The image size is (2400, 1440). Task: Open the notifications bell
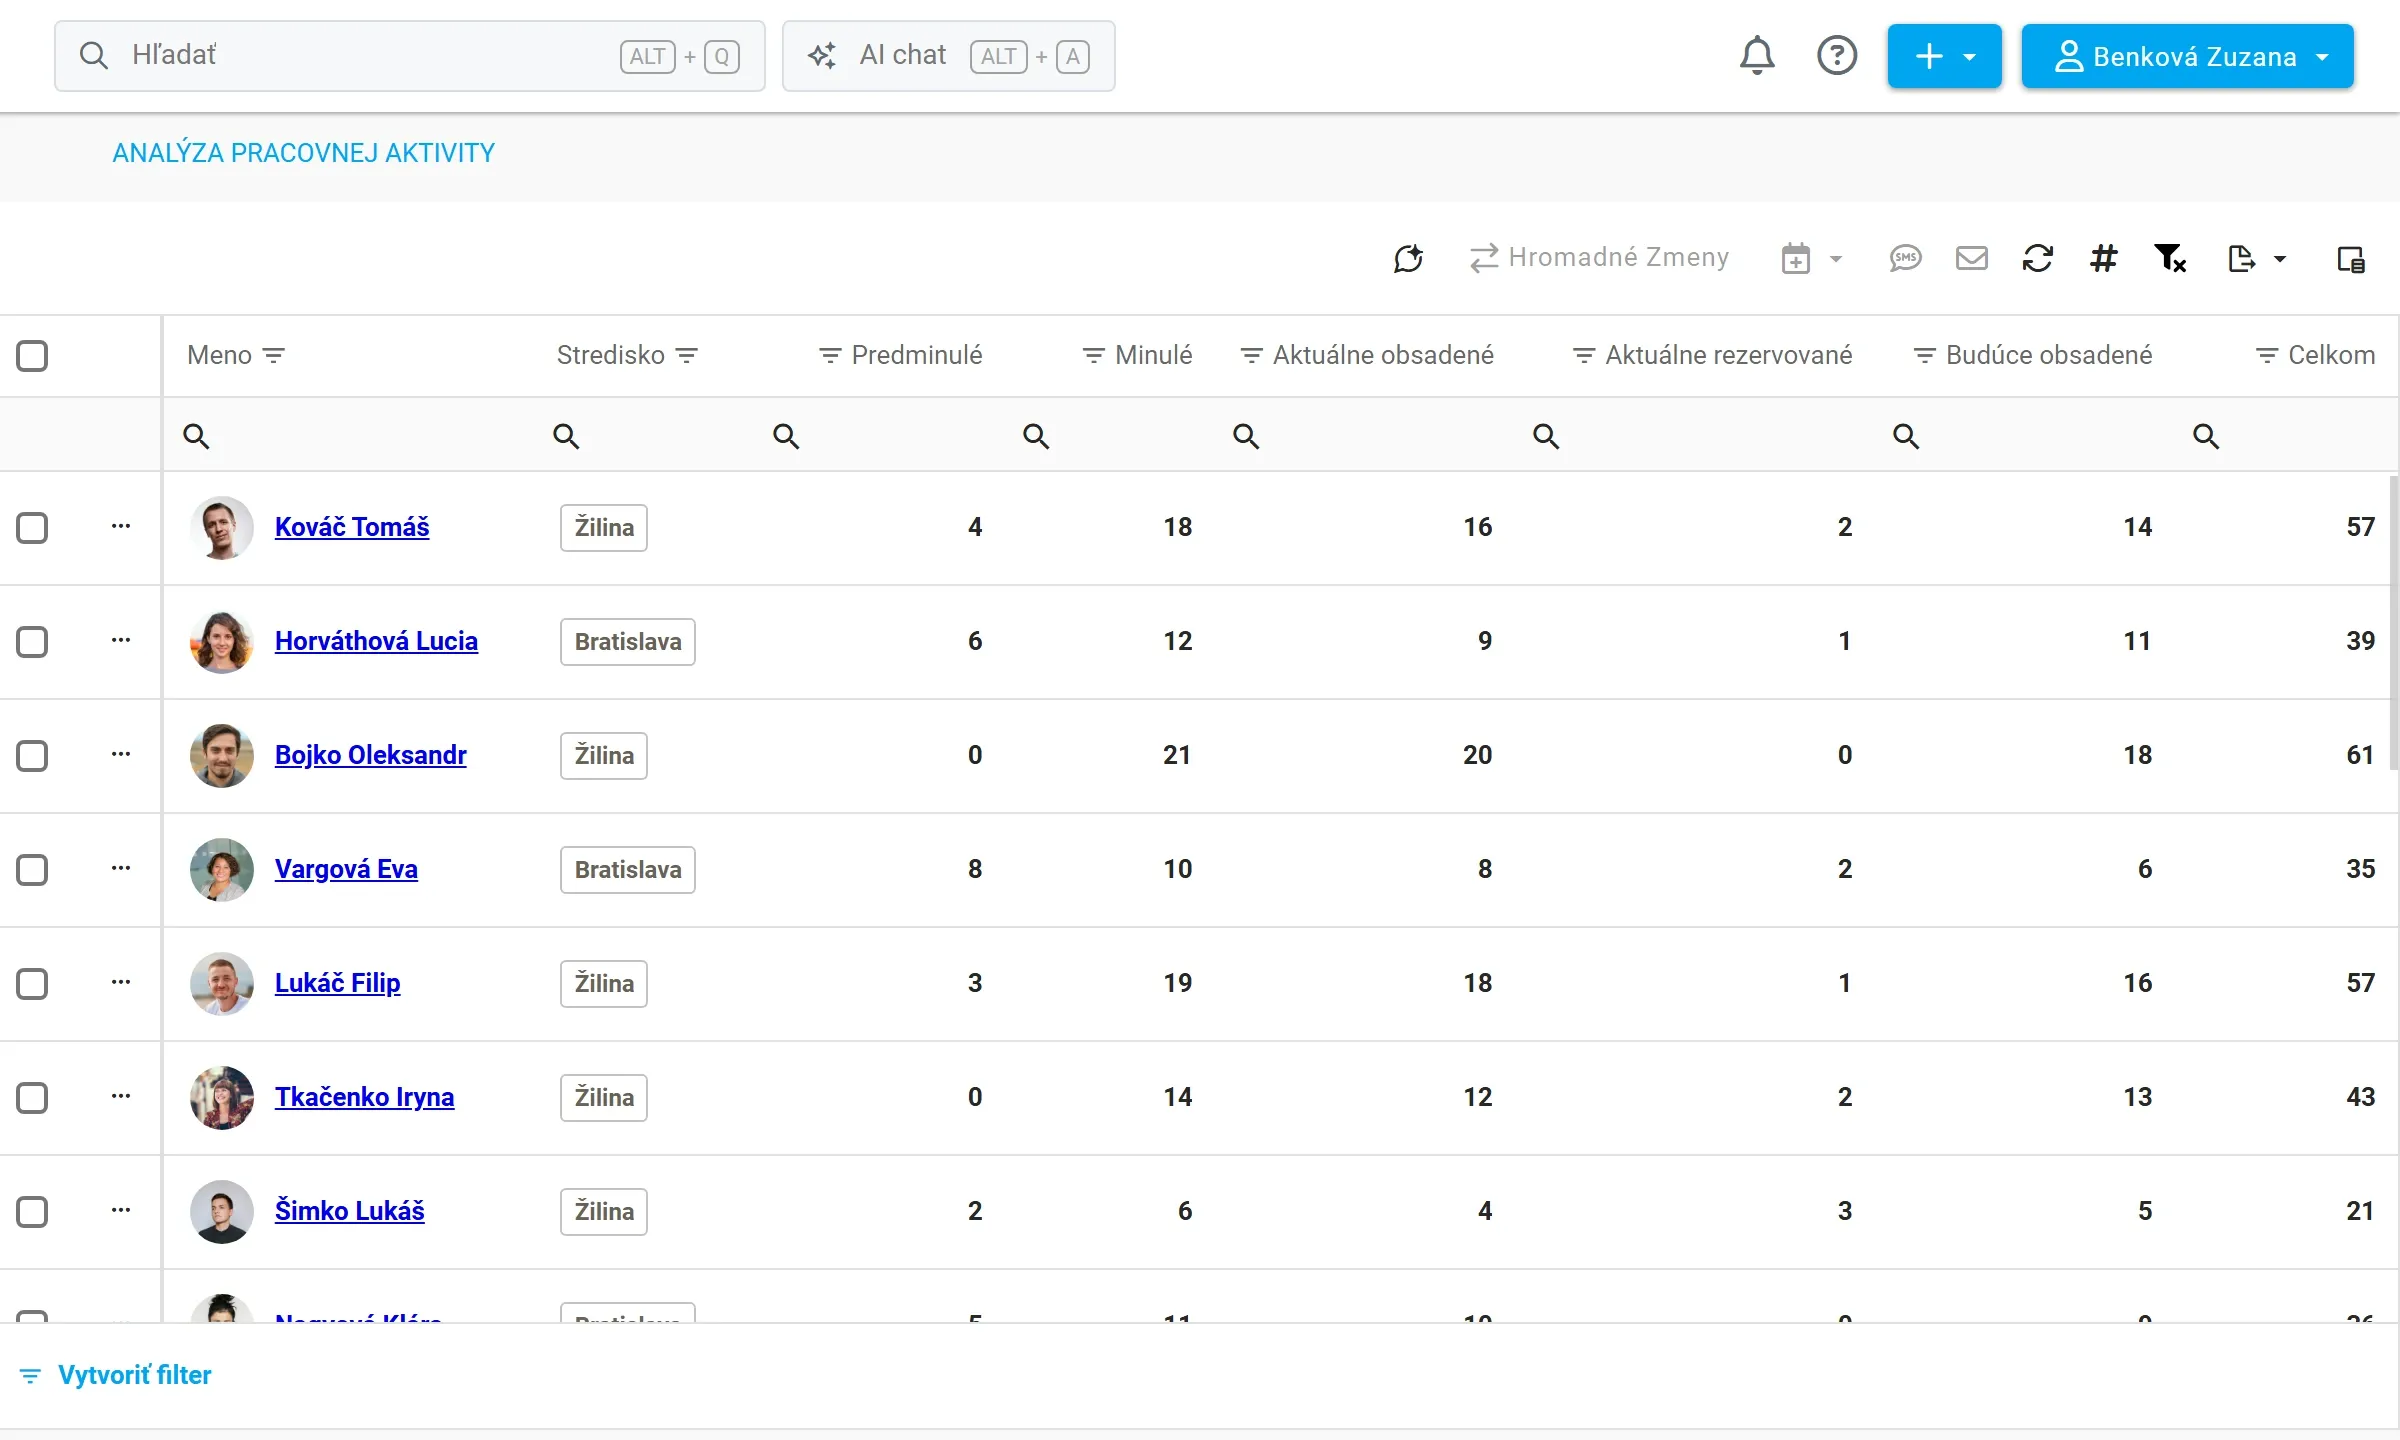coord(1757,56)
